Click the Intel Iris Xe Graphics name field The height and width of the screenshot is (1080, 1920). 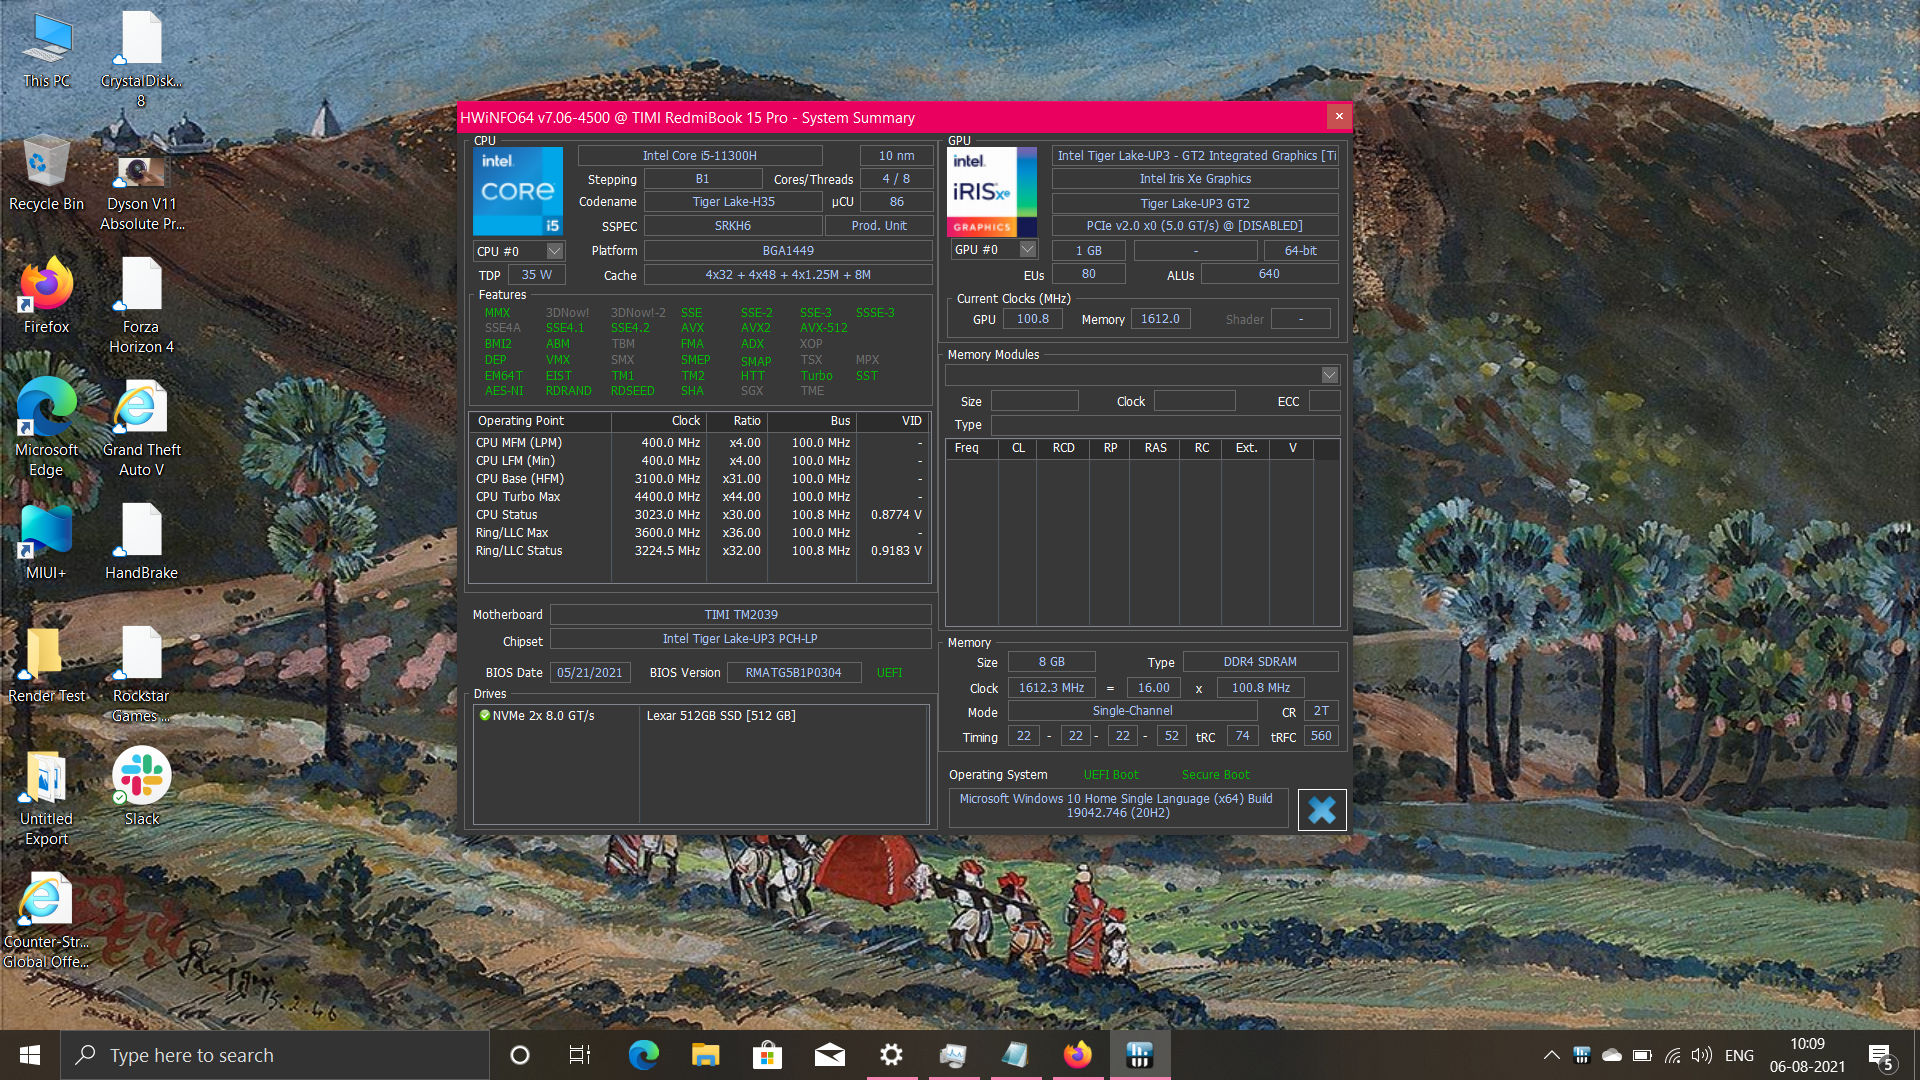(1195, 179)
